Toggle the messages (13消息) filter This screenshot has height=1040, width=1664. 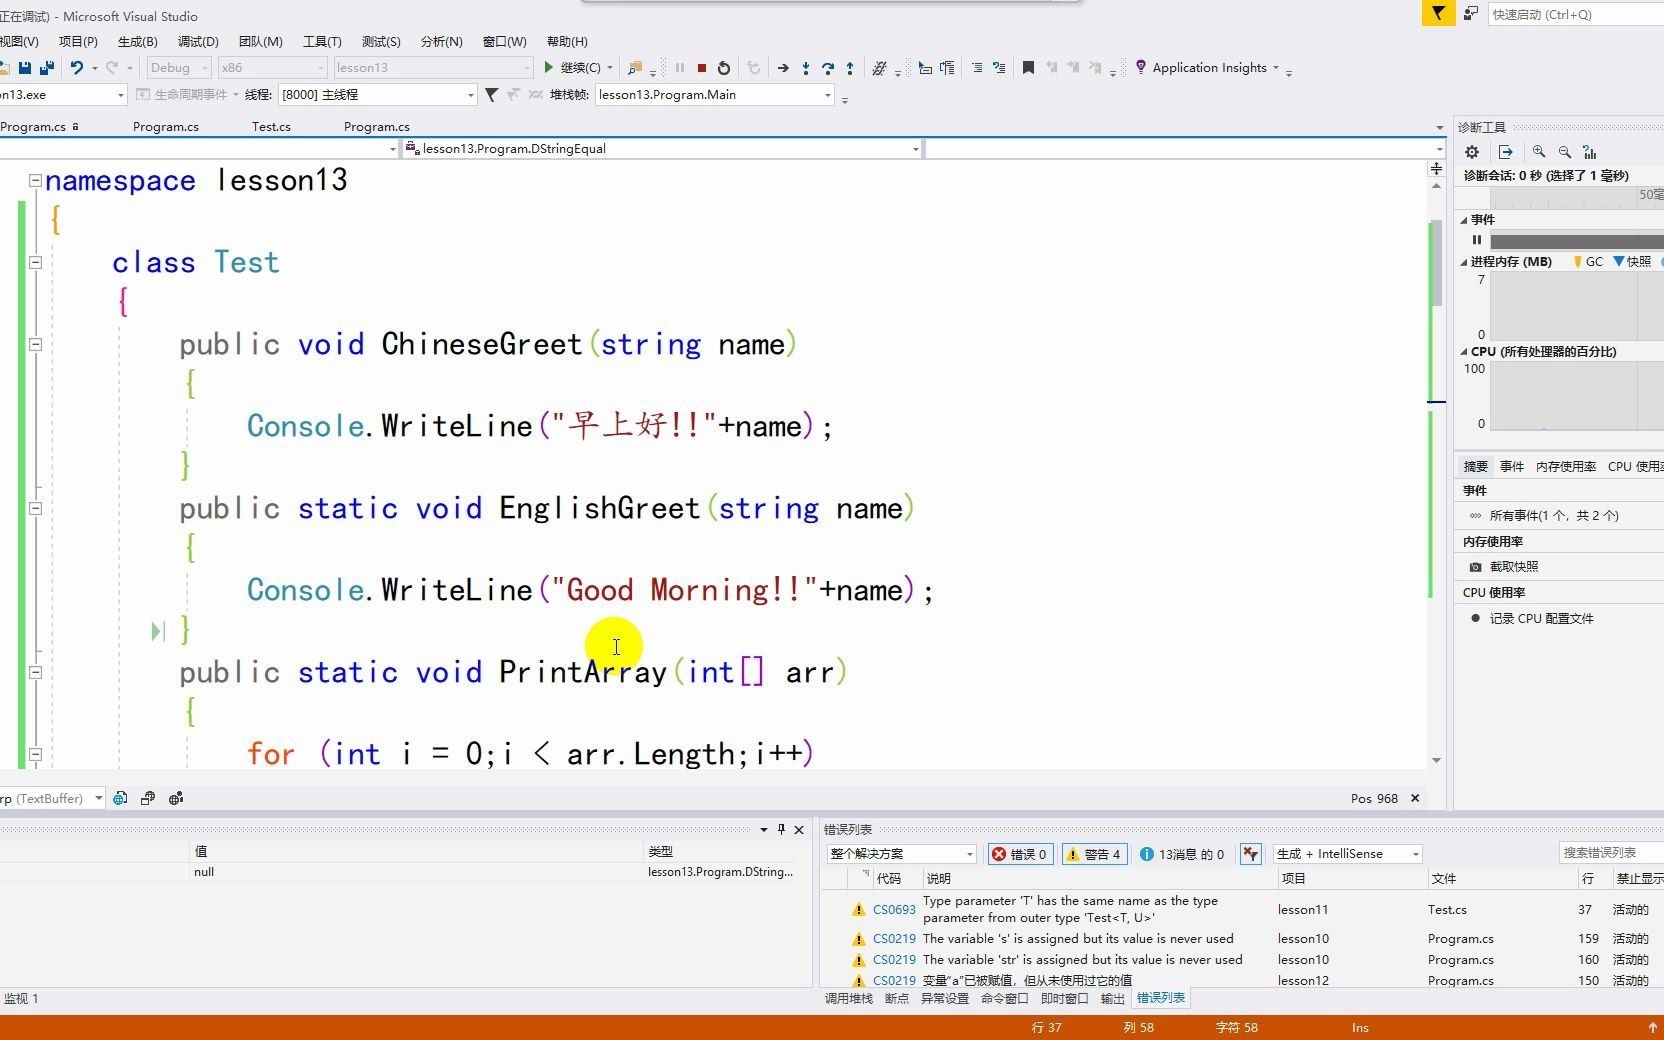tap(1181, 854)
